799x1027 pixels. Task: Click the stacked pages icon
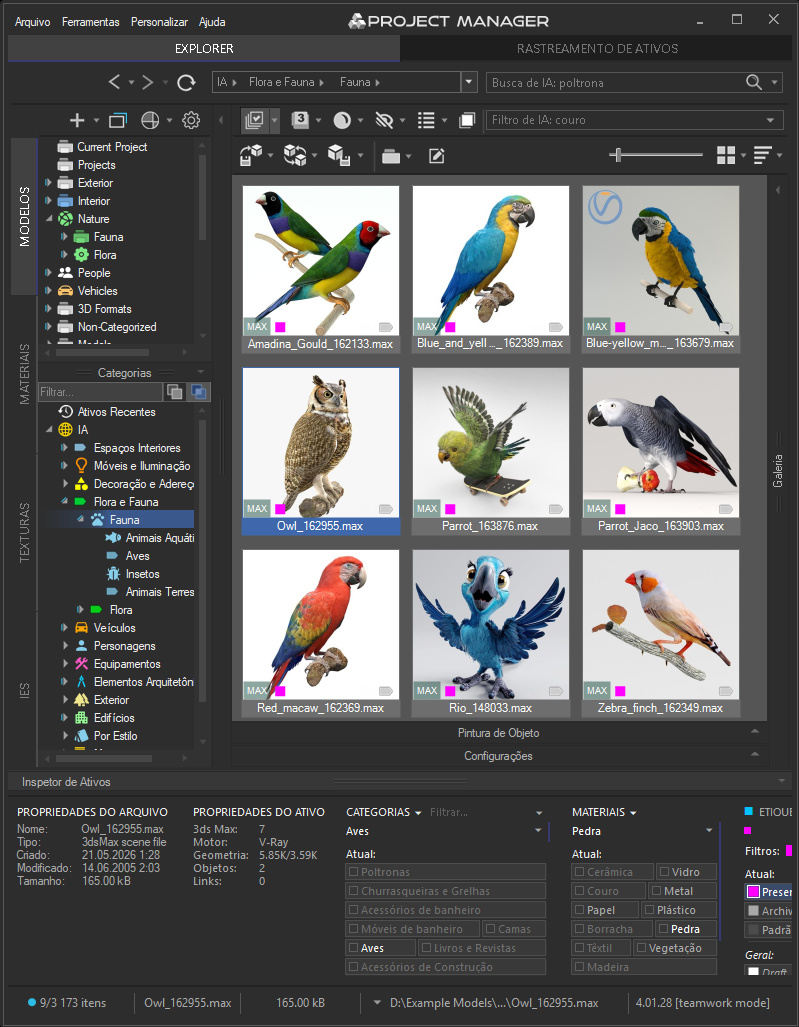[x=467, y=120]
